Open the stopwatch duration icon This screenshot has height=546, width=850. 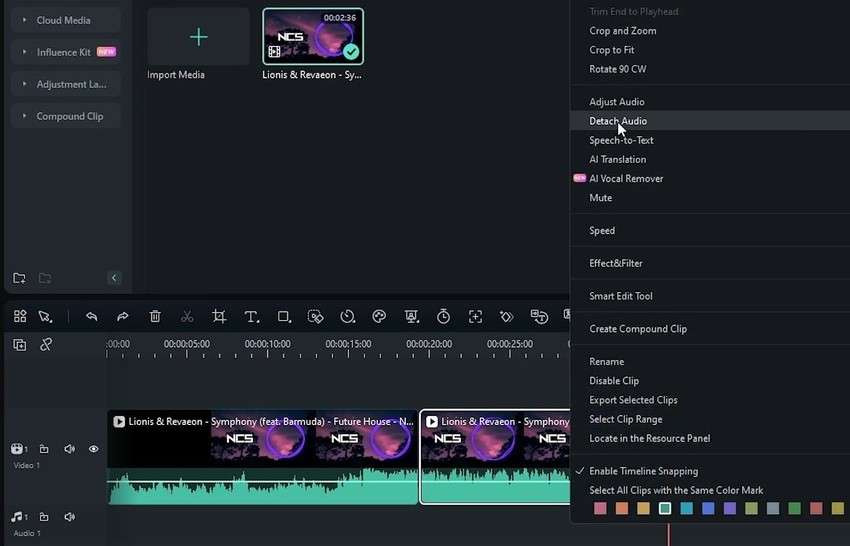(x=443, y=316)
